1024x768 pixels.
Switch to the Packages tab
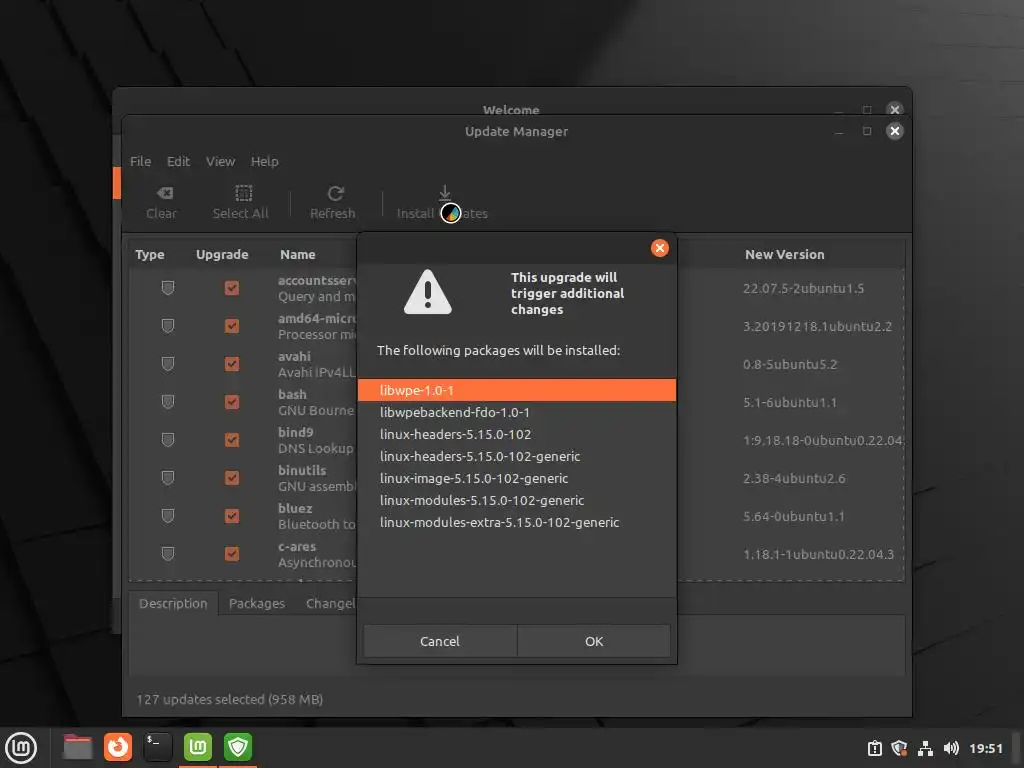coord(257,603)
